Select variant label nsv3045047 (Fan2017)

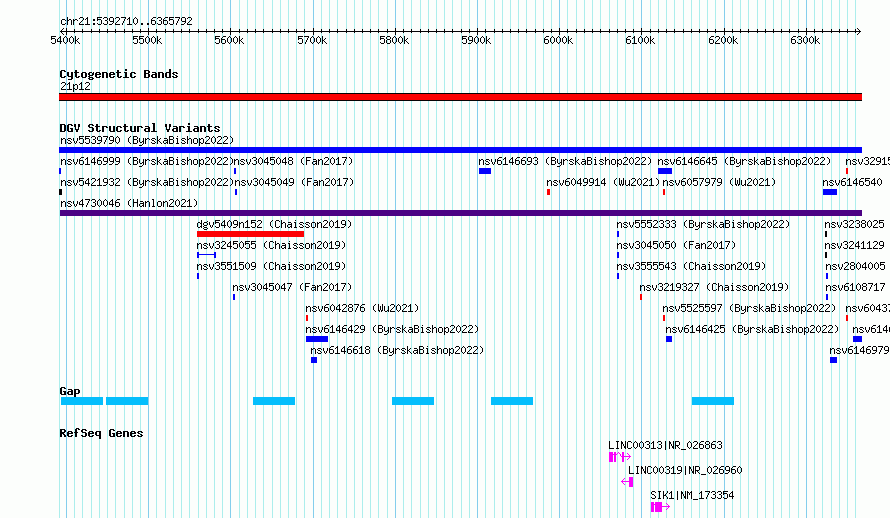(292, 287)
